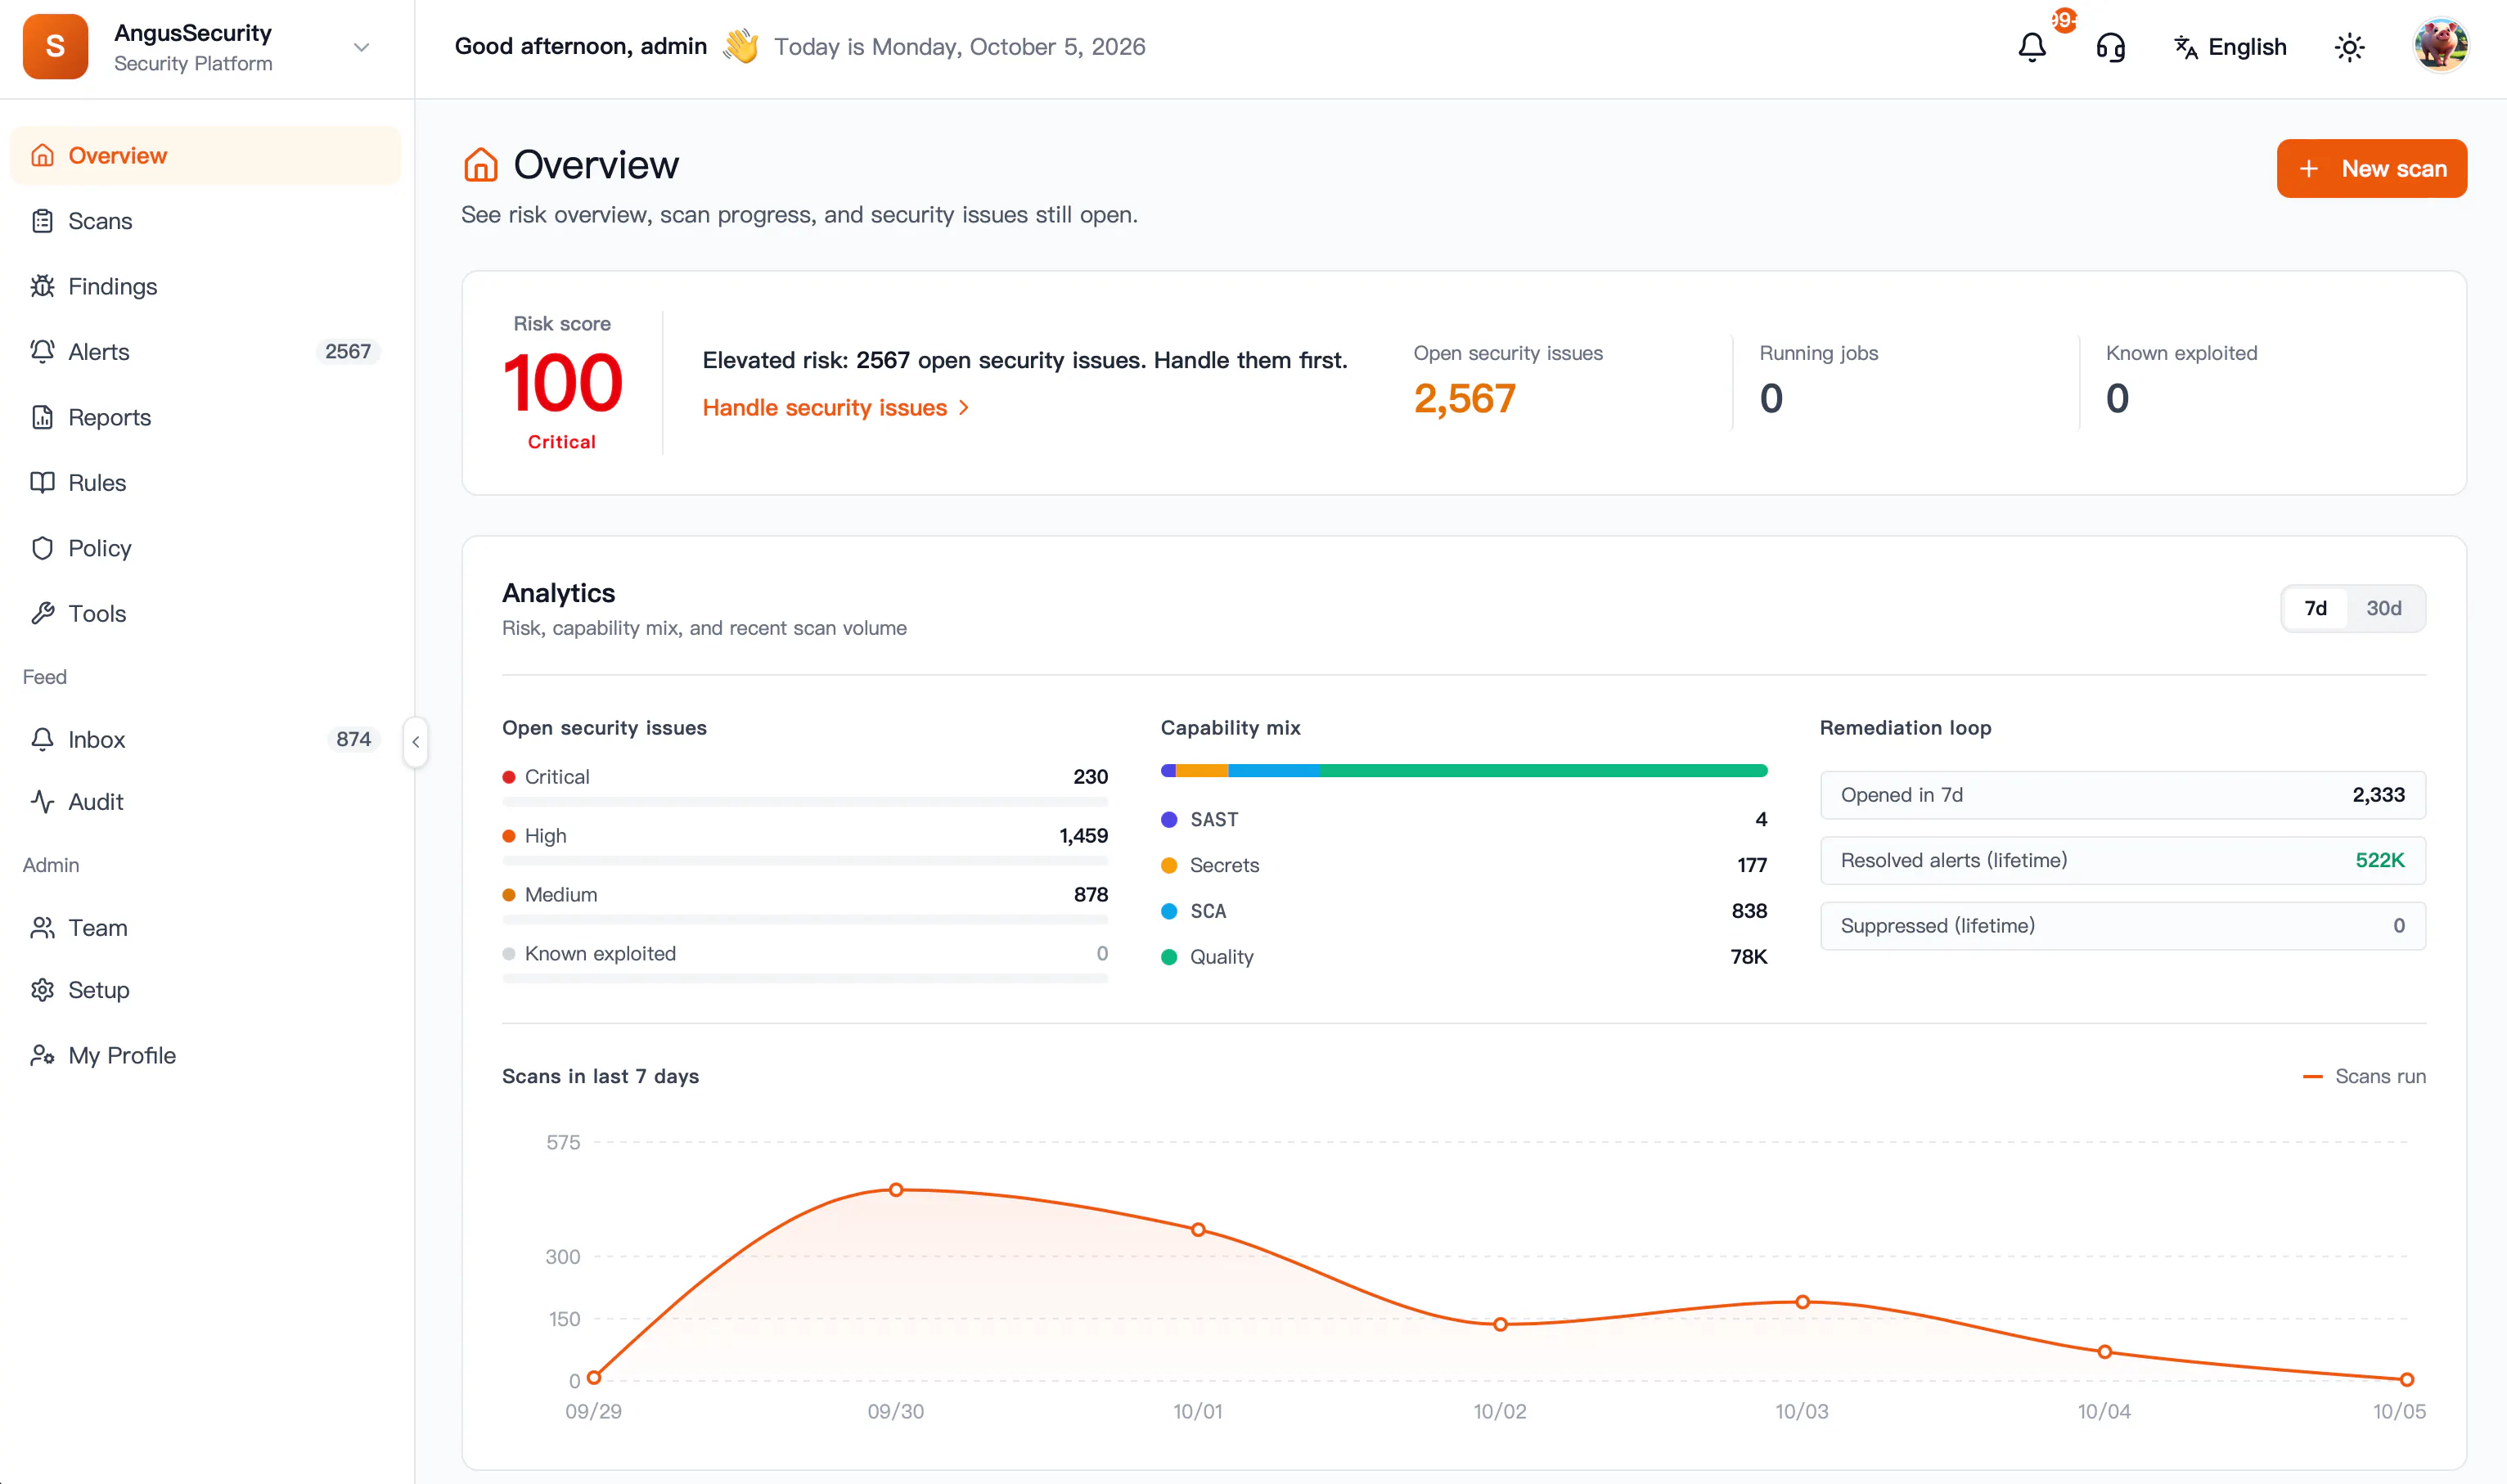Click the Team people icon

coord(42,927)
